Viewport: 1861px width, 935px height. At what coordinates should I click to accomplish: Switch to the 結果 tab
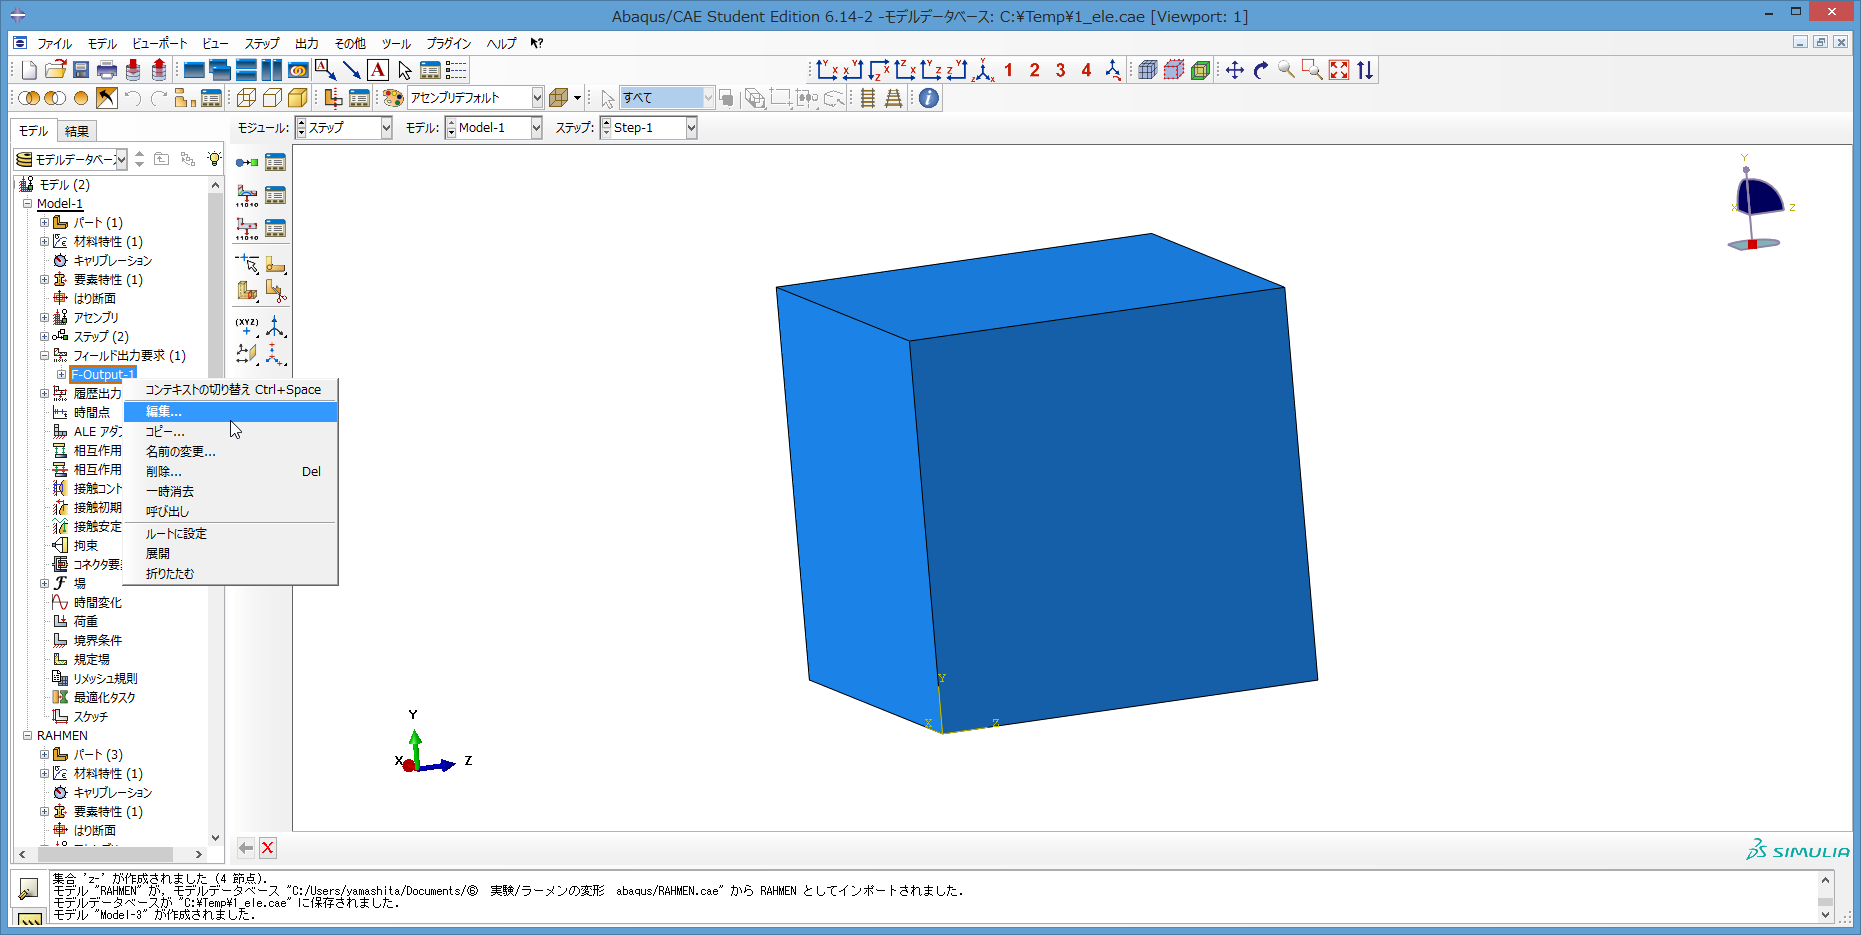coord(77,131)
